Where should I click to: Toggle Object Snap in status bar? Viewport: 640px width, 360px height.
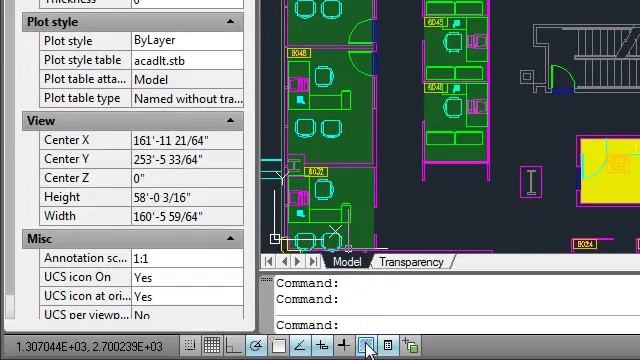278,346
